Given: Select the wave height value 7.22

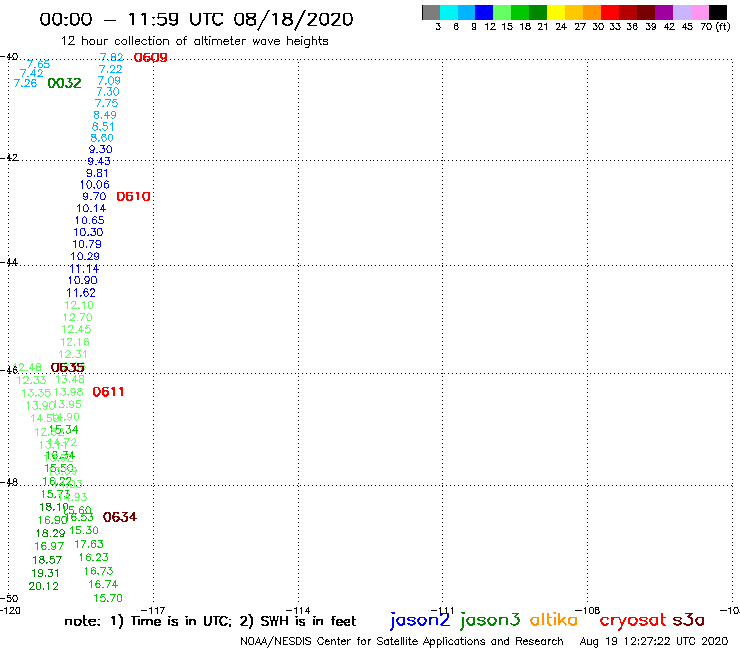Looking at the screenshot, I should pyautogui.click(x=110, y=69).
